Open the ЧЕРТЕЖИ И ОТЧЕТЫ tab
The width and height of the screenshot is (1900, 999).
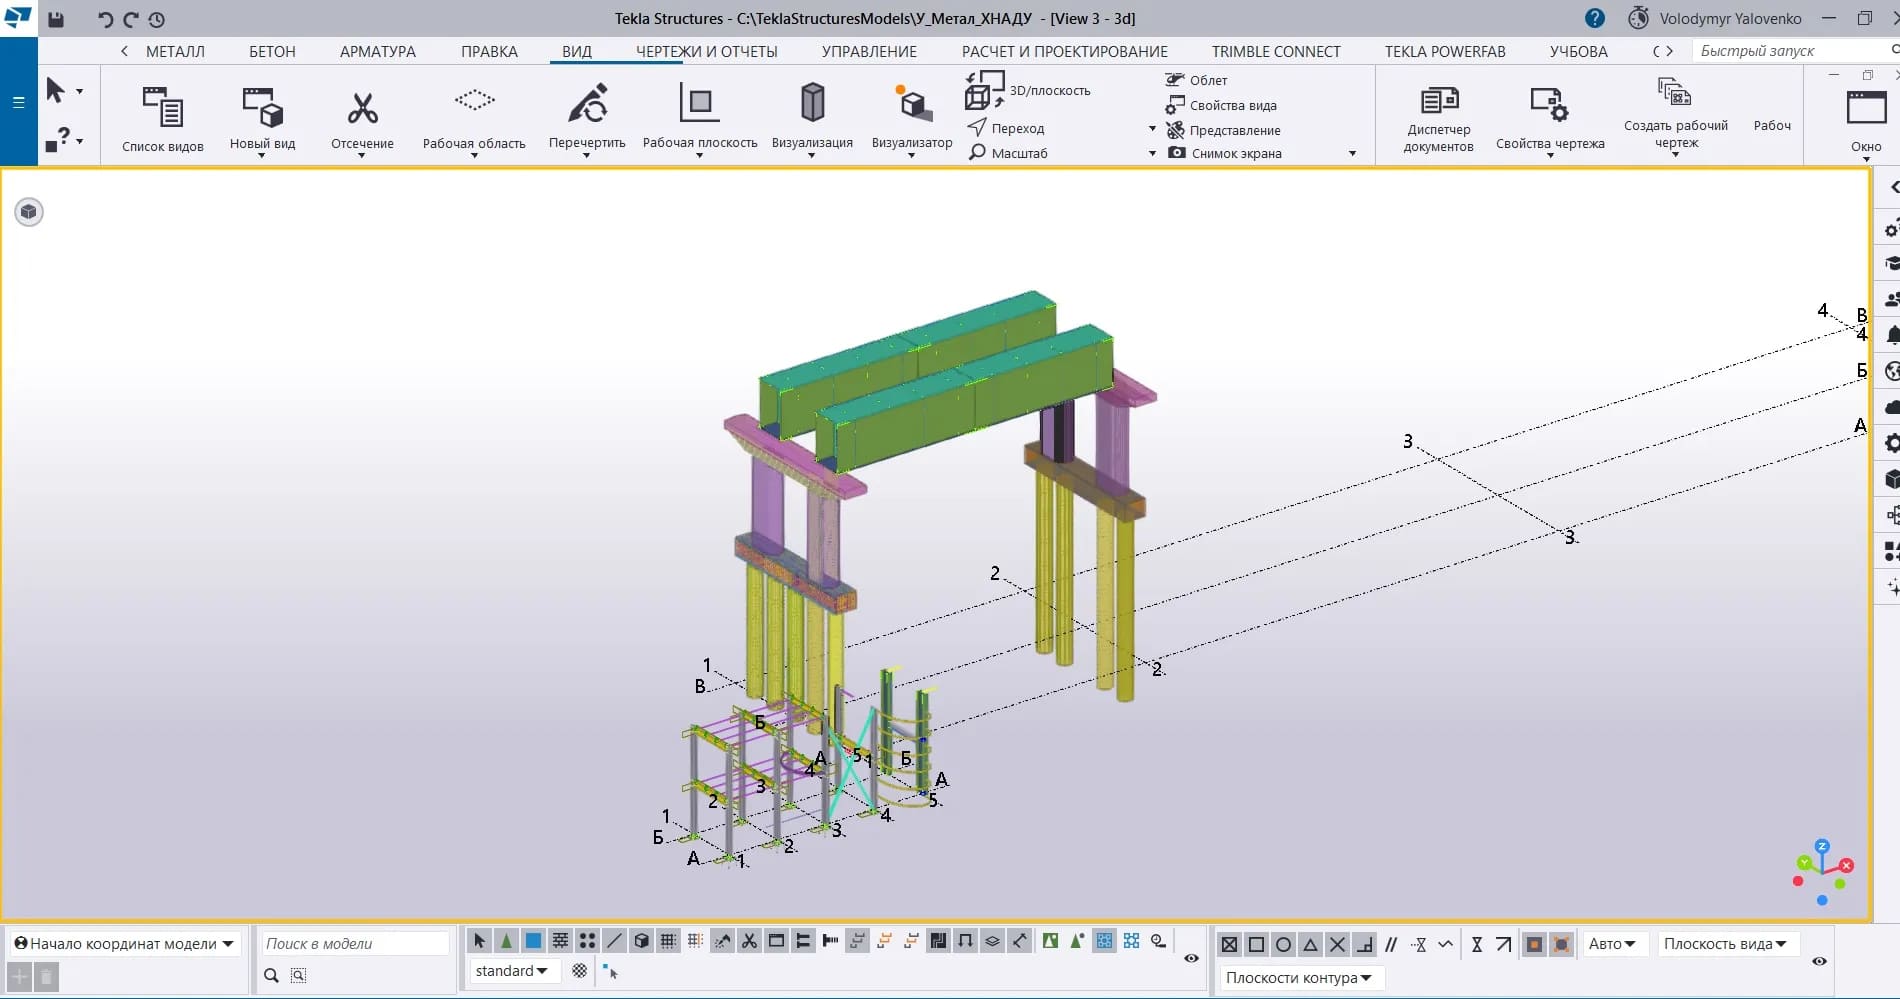(706, 51)
